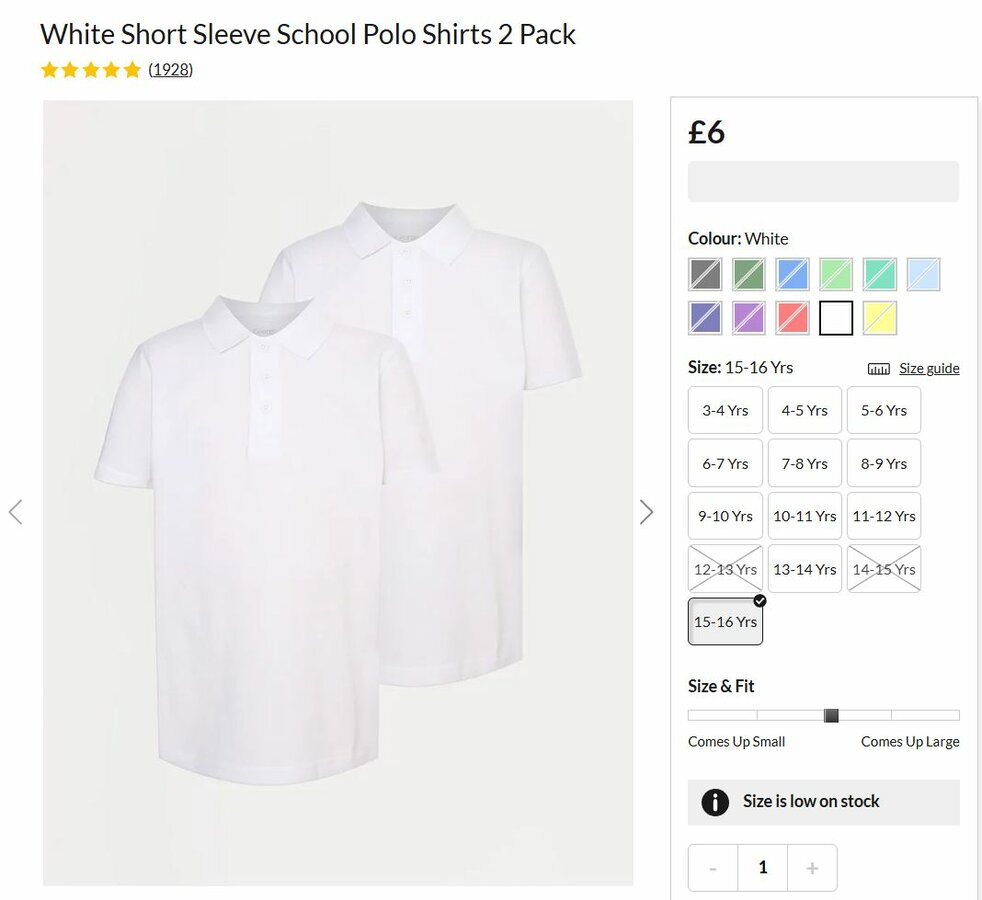
Task: Choose the 7-8 Yrs size option
Action: click(x=805, y=463)
